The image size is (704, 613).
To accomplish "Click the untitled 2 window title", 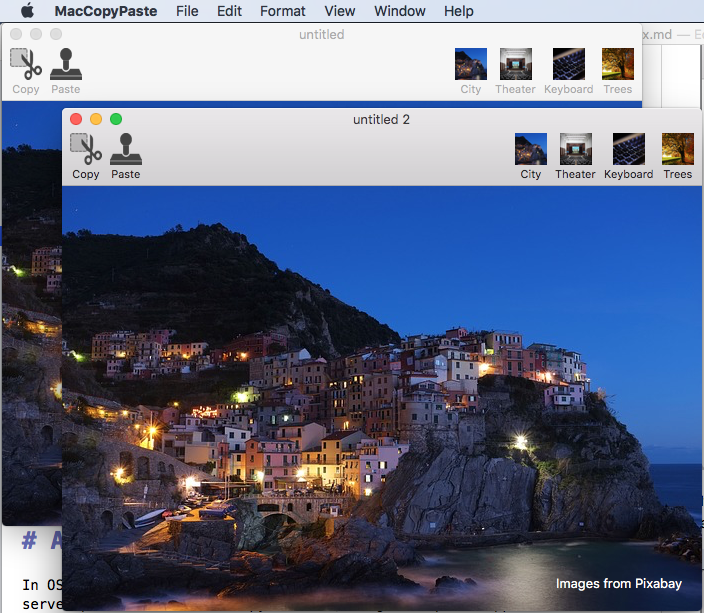I will (381, 119).
